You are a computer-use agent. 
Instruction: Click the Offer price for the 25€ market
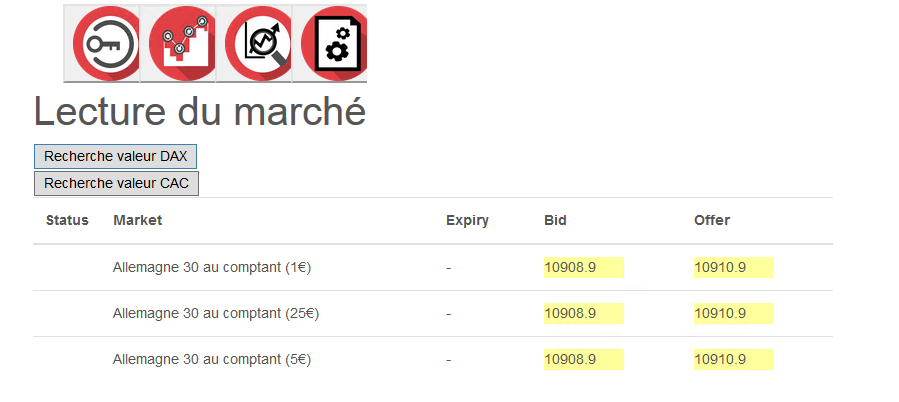point(721,313)
